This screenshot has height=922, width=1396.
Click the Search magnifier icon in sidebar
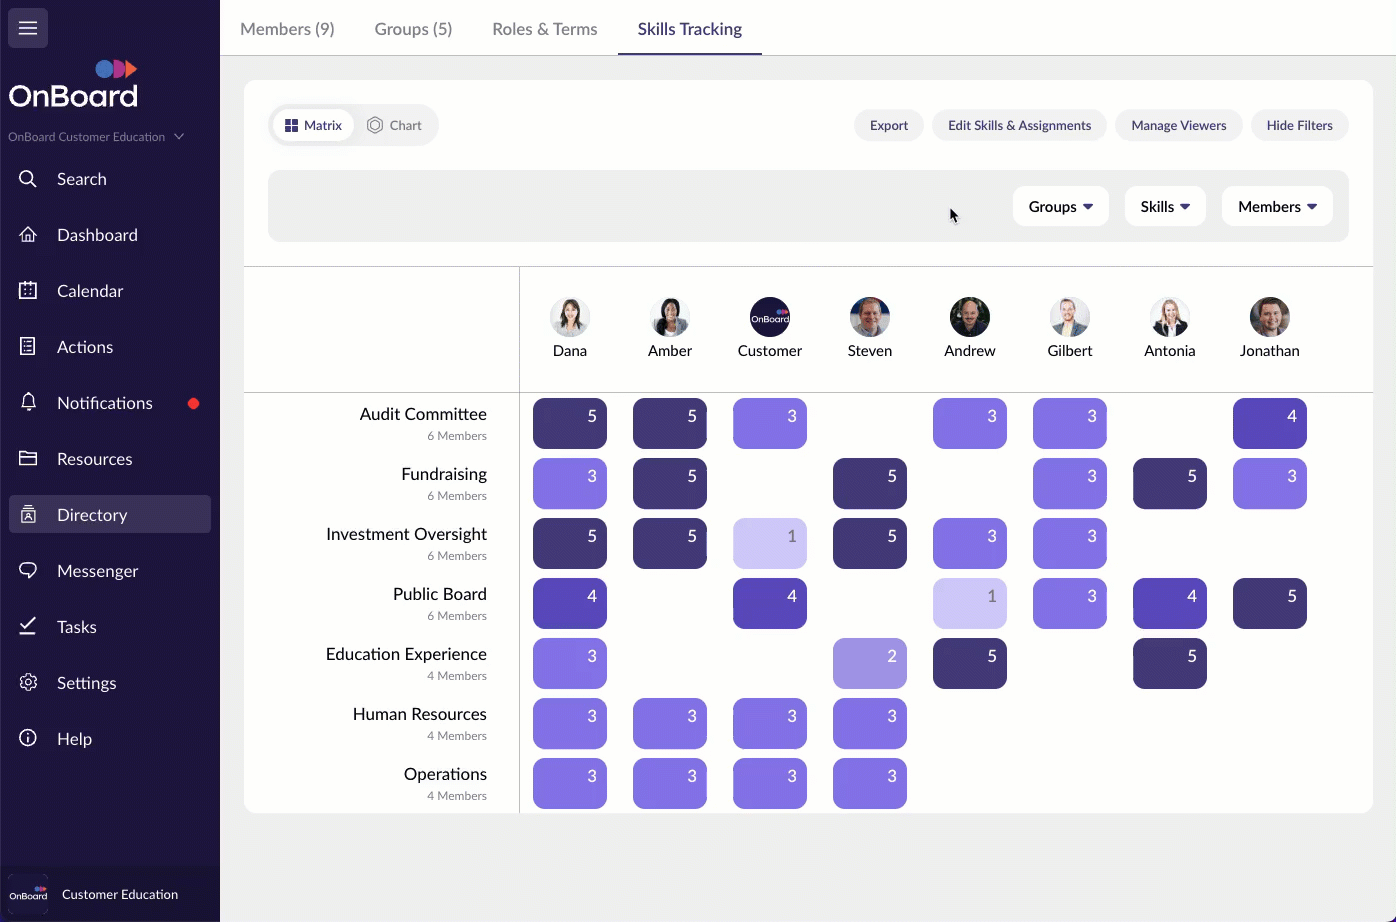(28, 179)
